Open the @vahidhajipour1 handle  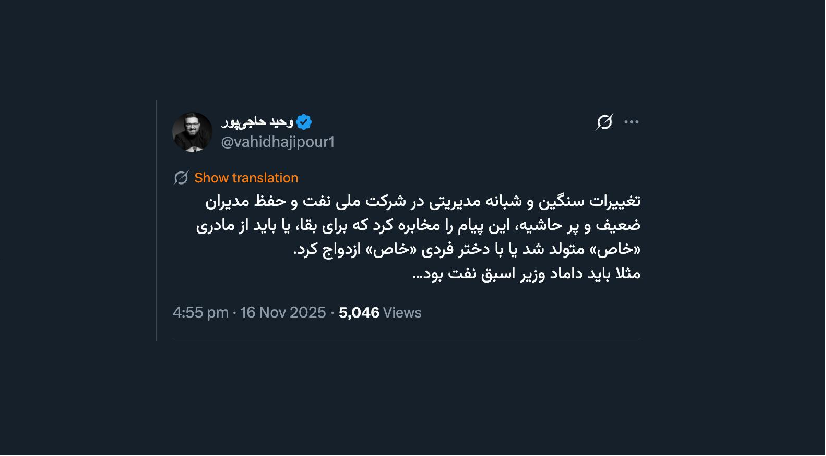(277, 142)
